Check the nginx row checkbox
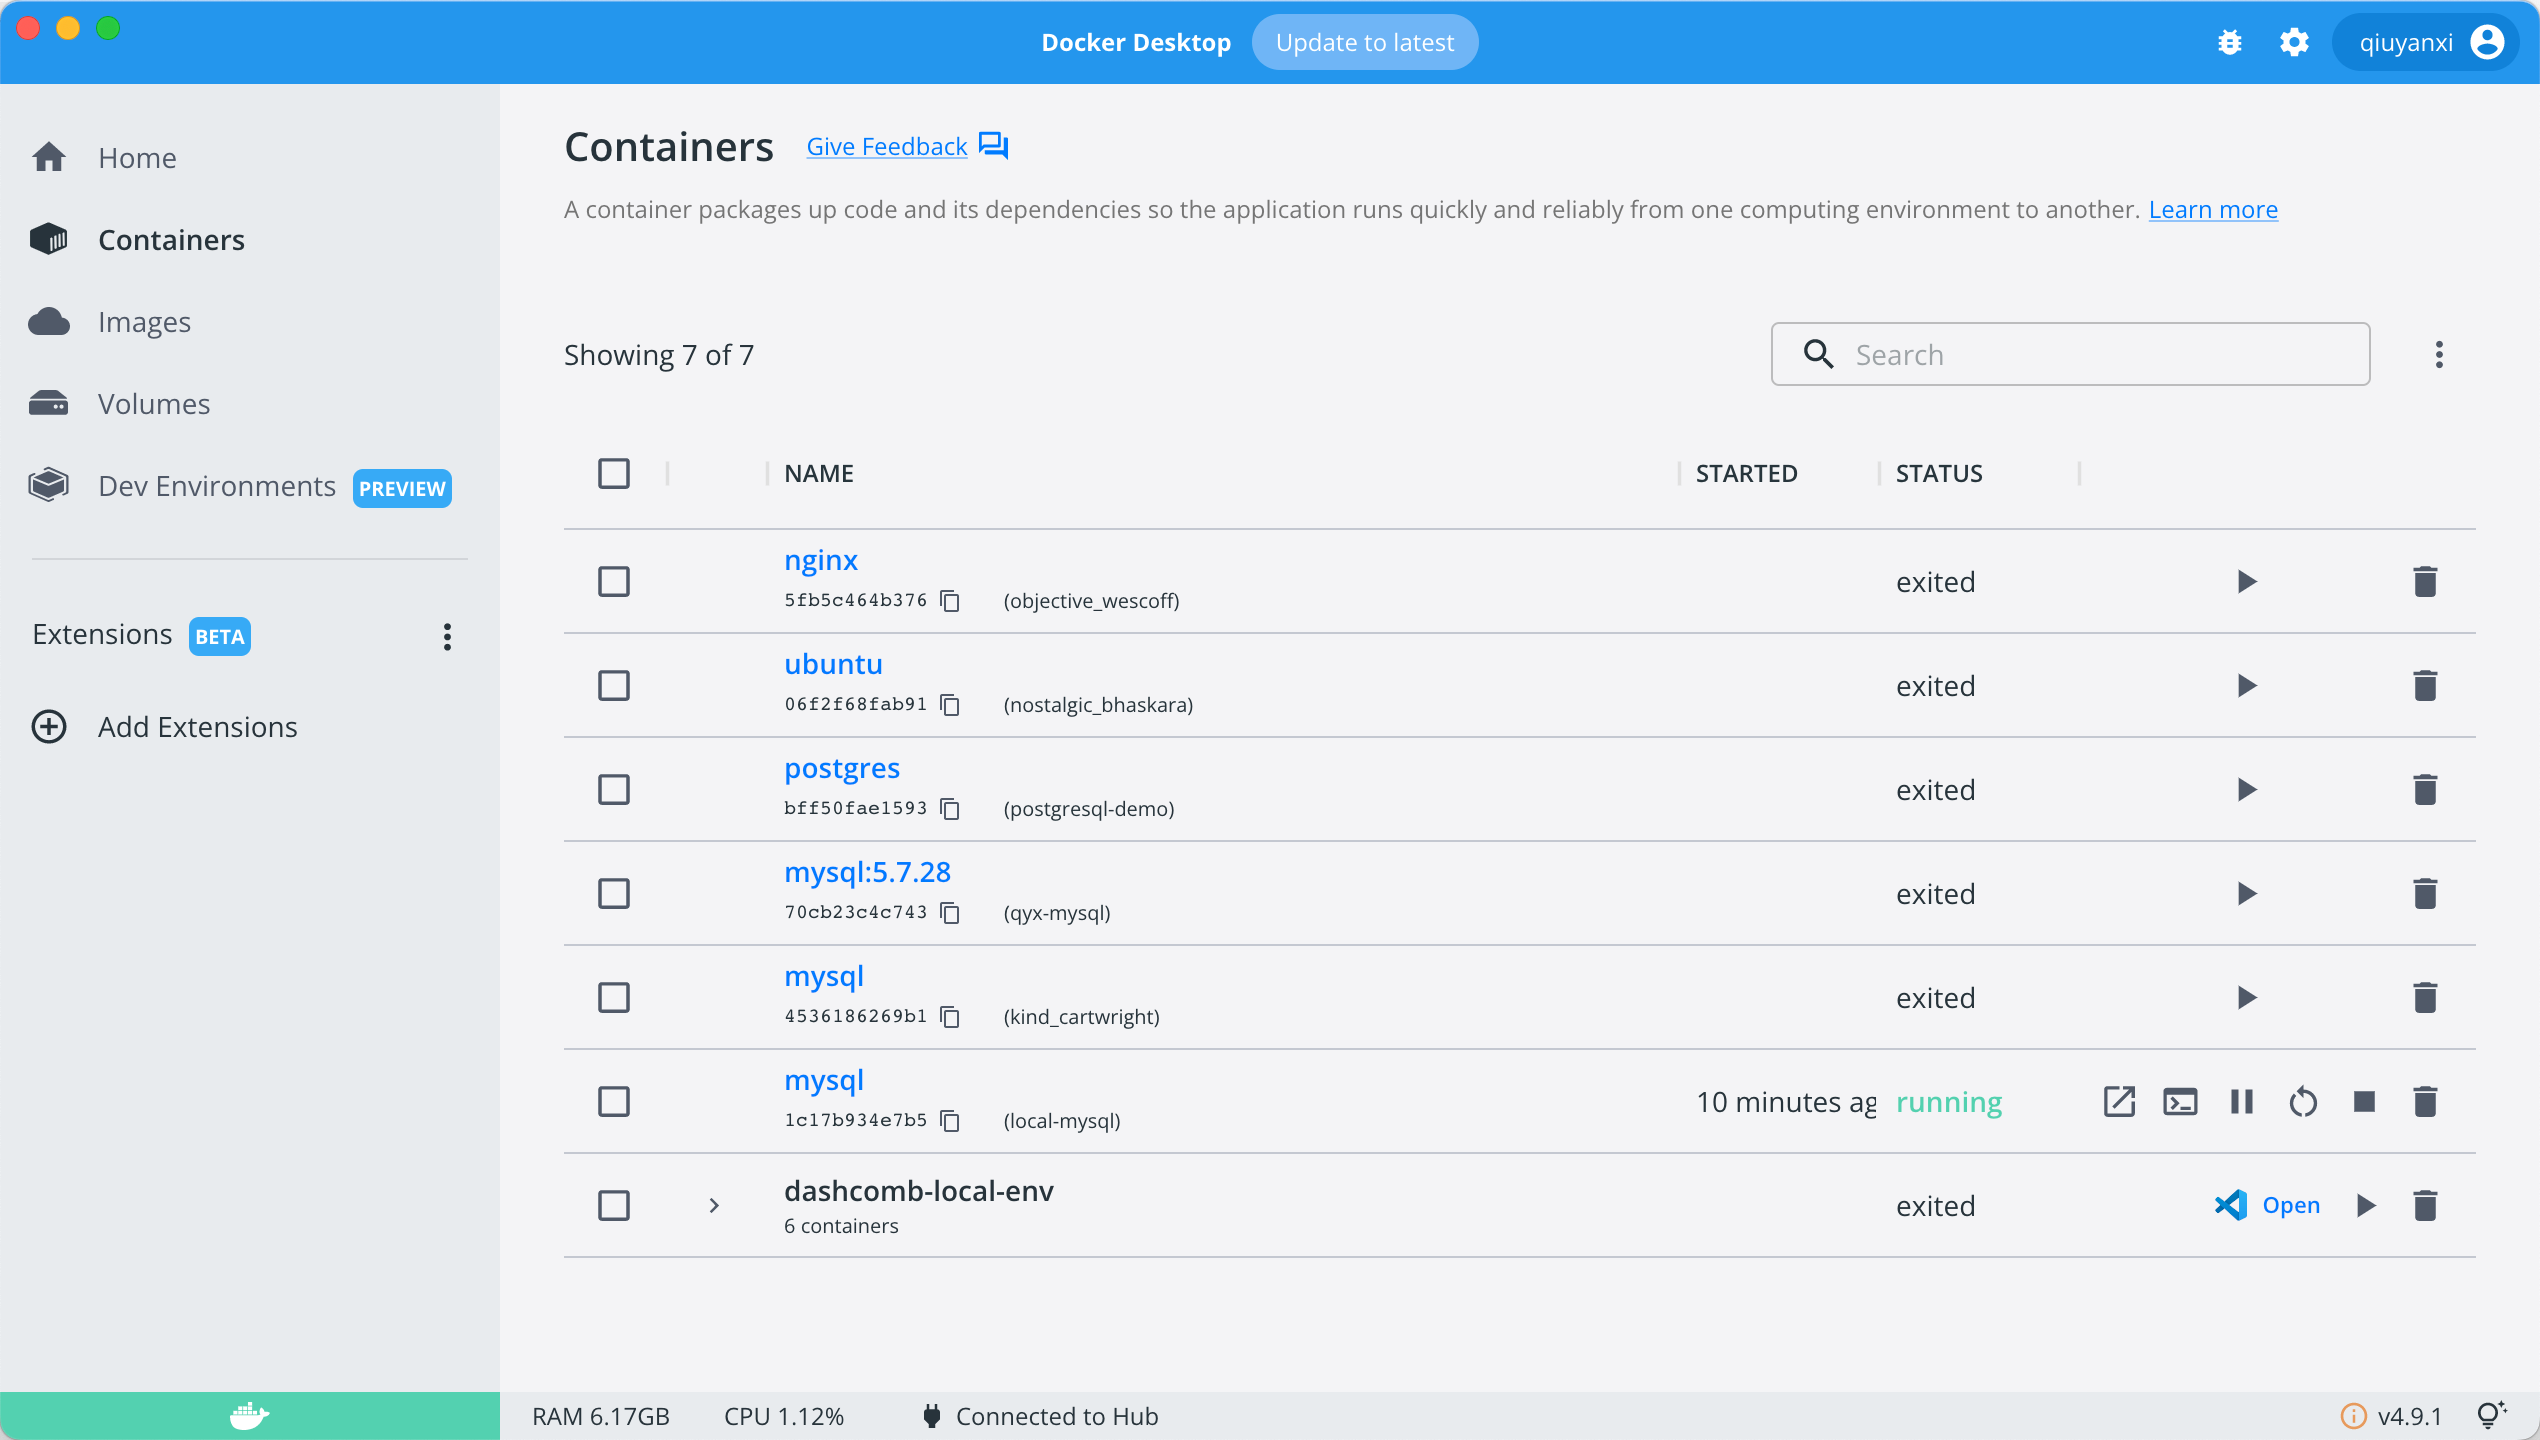Image resolution: width=2540 pixels, height=1440 pixels. (x=614, y=582)
